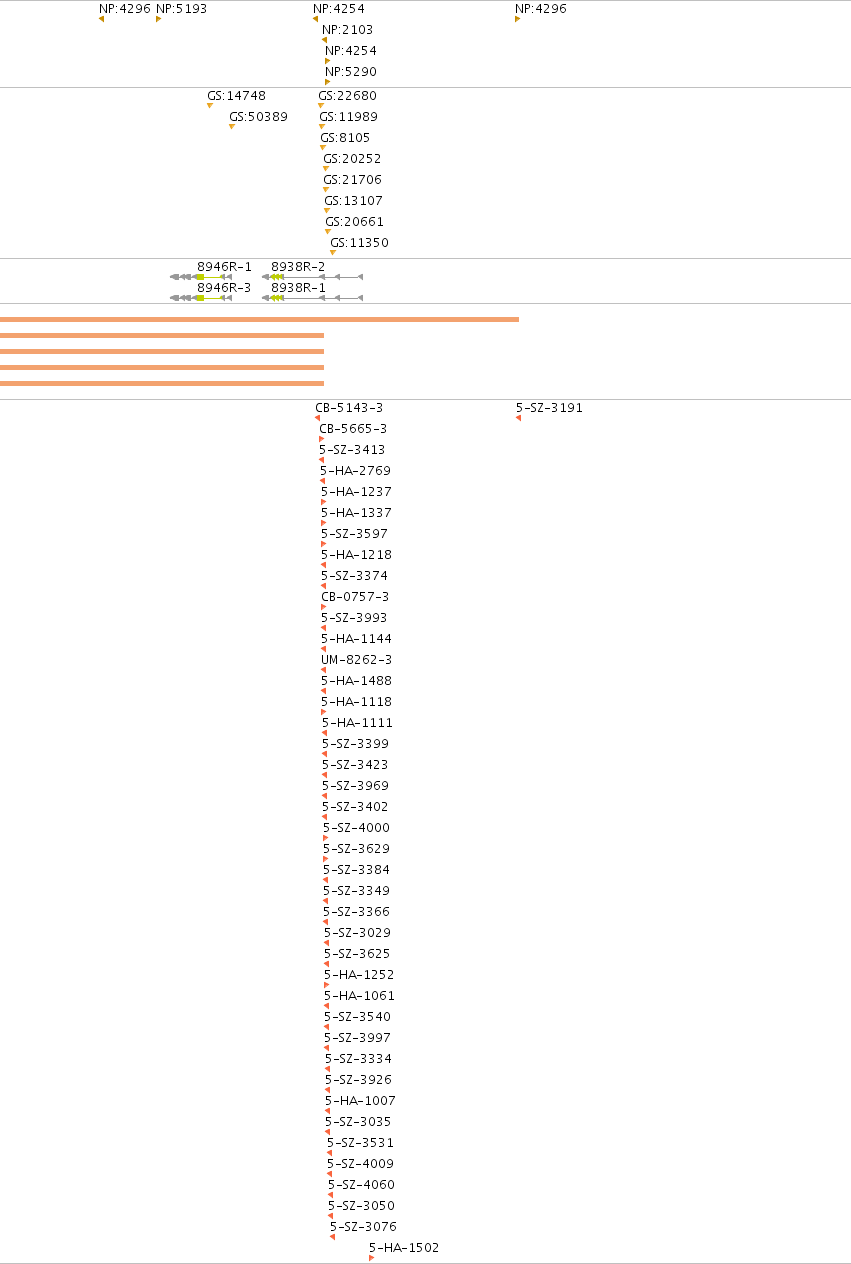Select the 5-SZ-3050 label

pyautogui.click(x=362, y=1205)
